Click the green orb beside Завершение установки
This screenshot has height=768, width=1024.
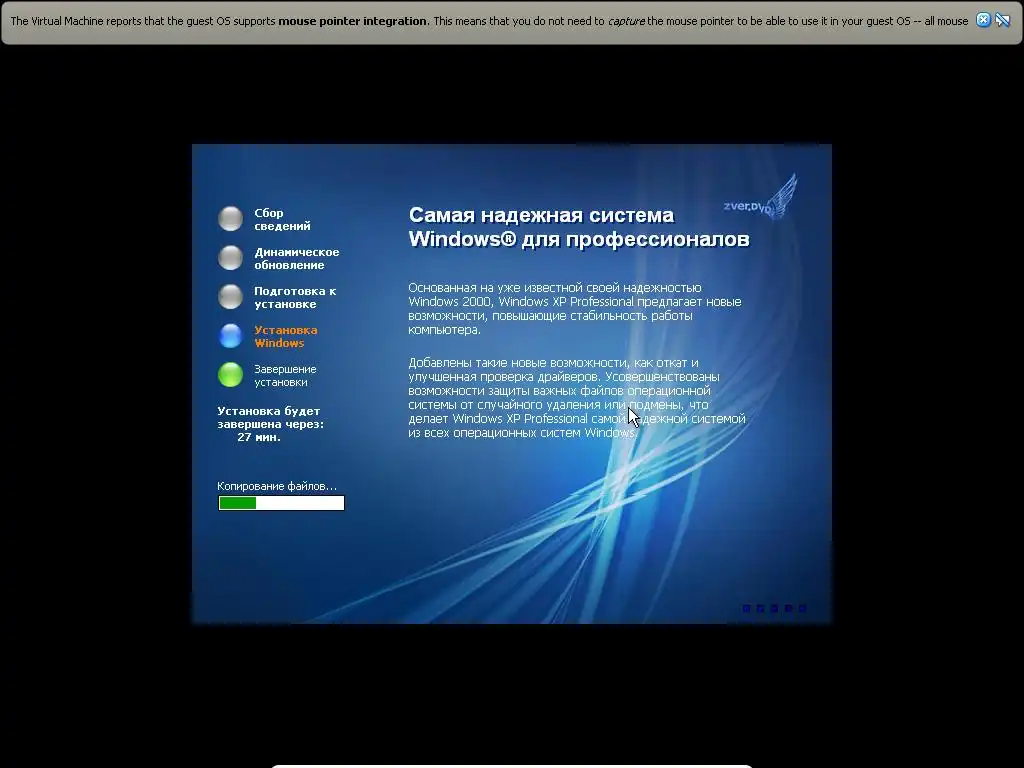(x=230, y=375)
